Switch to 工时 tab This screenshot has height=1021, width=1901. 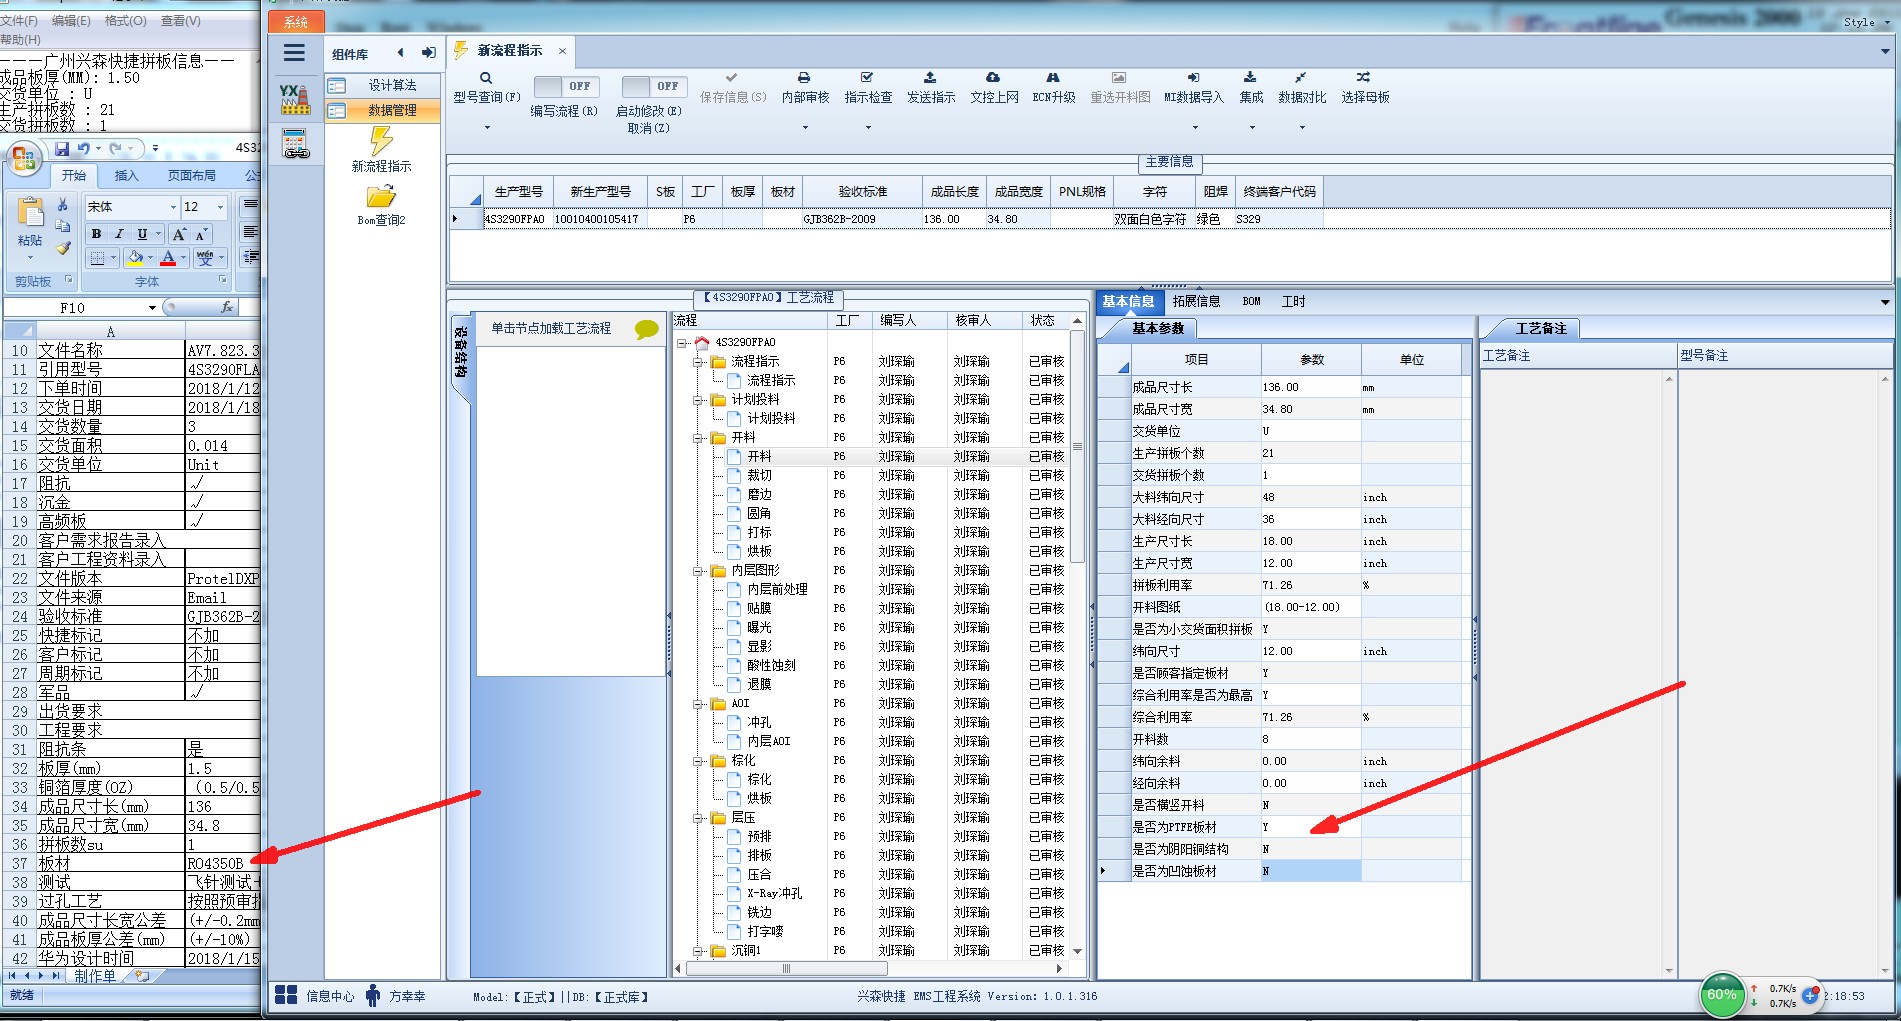[1293, 301]
